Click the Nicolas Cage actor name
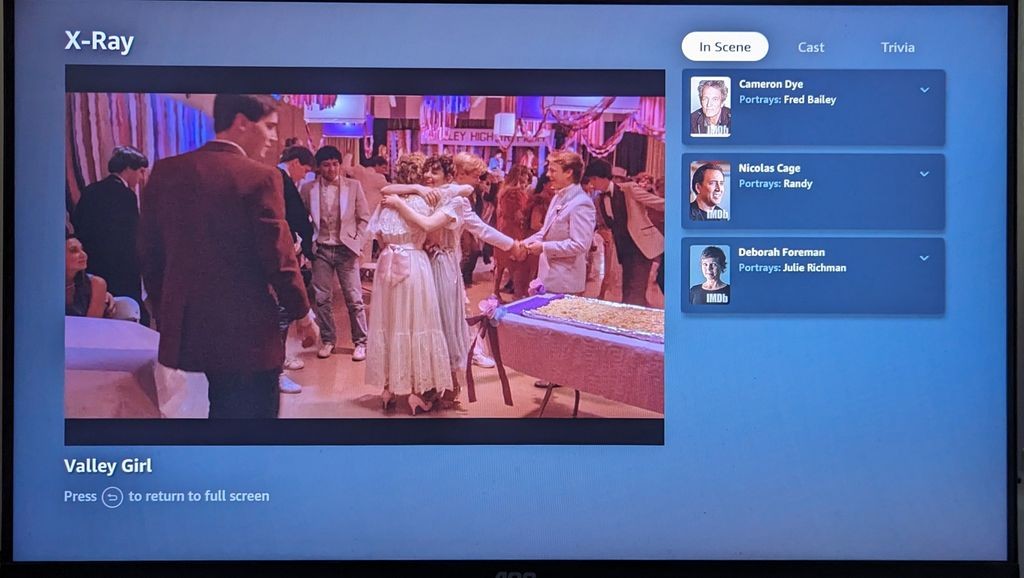The image size is (1024, 578). (x=769, y=169)
